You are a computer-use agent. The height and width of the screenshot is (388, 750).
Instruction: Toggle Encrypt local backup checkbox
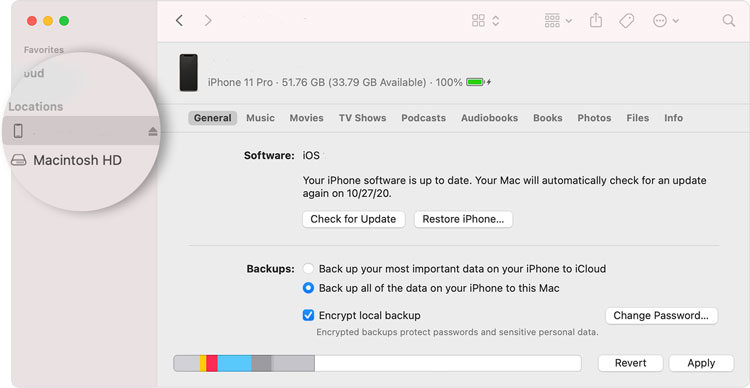pyautogui.click(x=309, y=315)
